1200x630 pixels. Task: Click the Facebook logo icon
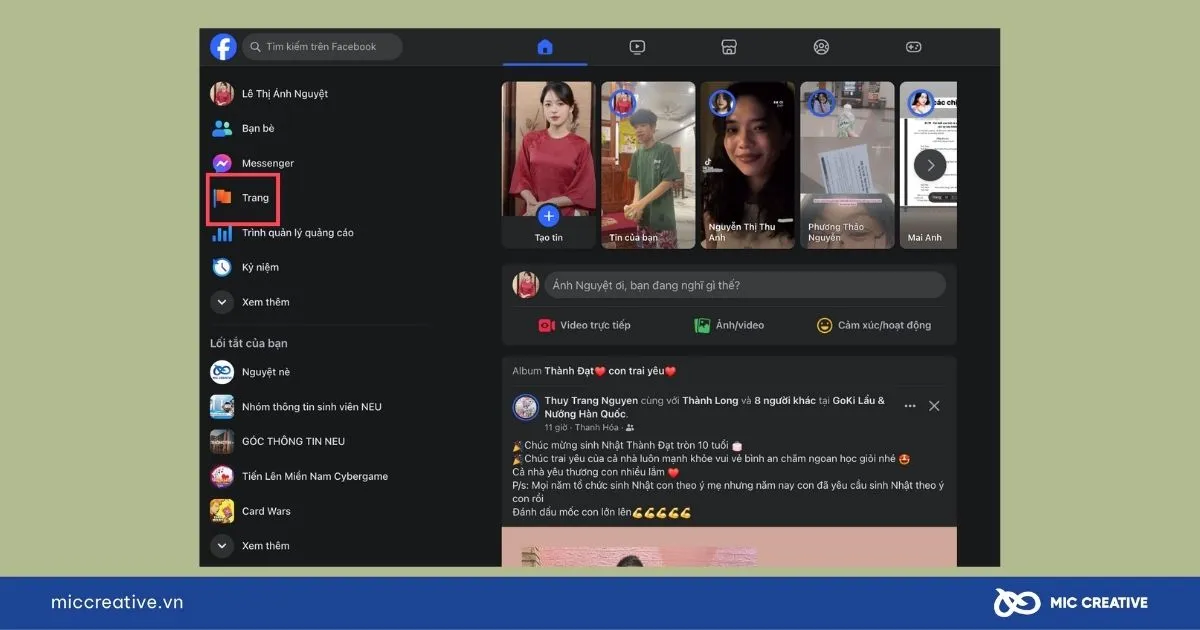pos(223,47)
